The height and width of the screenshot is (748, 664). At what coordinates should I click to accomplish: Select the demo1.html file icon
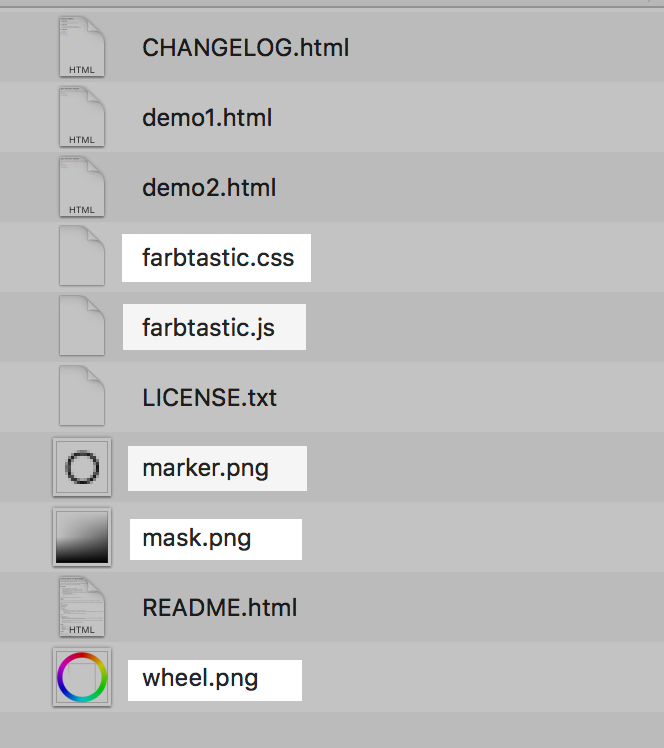pyautogui.click(x=82, y=116)
